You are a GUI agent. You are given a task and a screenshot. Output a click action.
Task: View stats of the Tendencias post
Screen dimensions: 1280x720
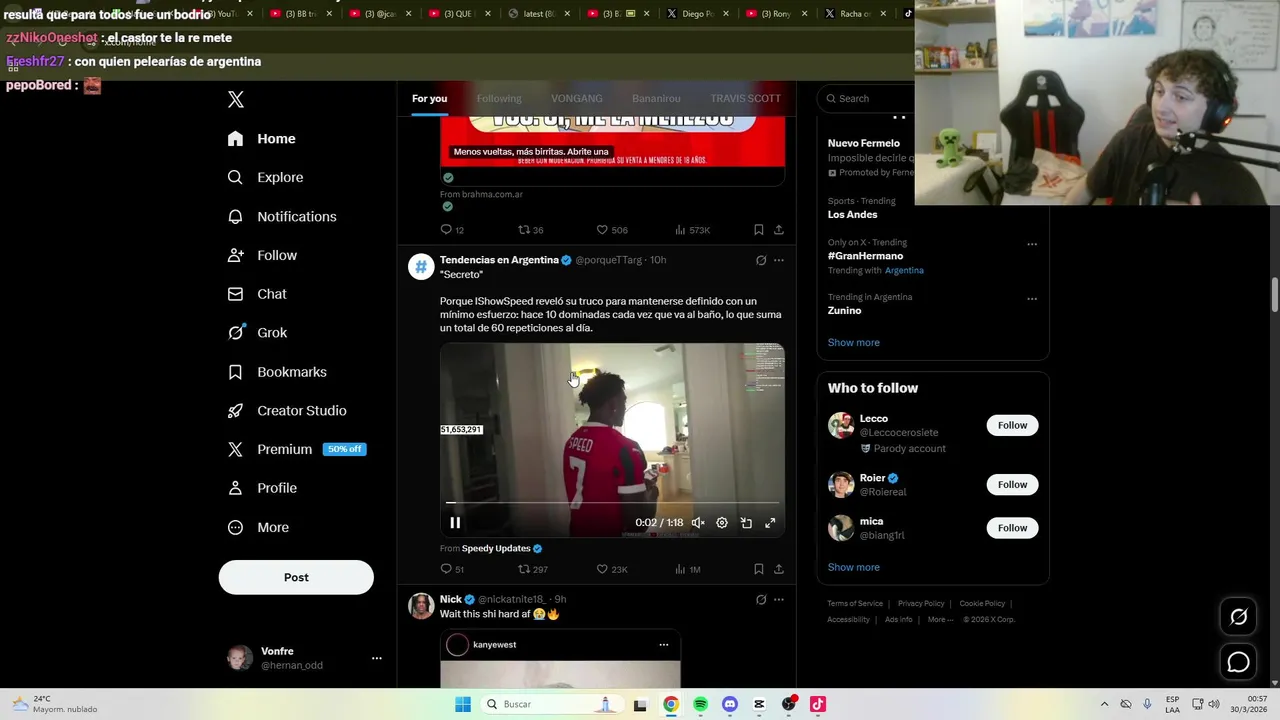[x=688, y=569]
